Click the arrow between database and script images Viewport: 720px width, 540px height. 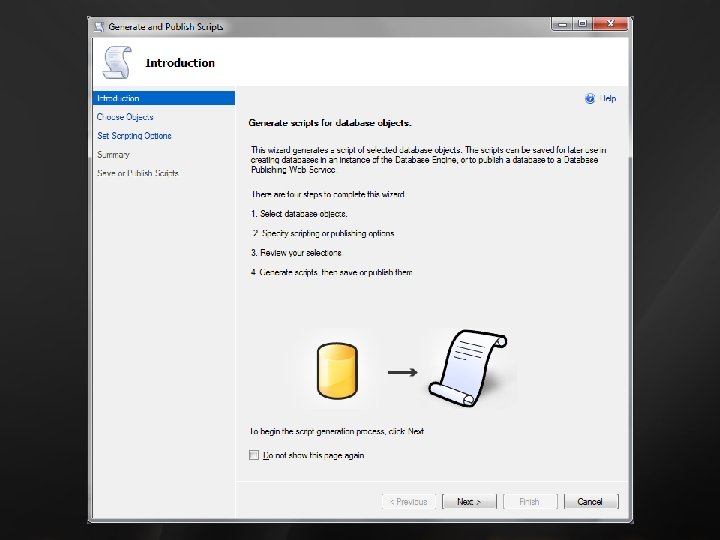(x=402, y=372)
